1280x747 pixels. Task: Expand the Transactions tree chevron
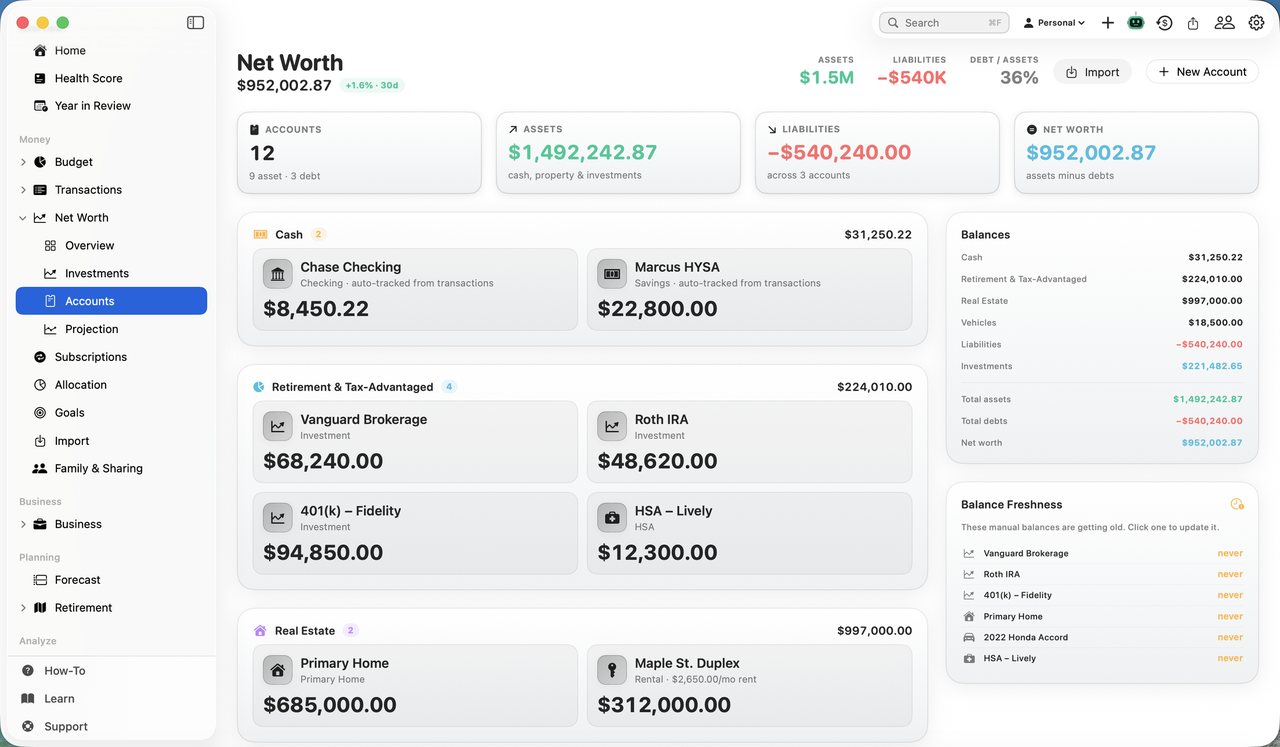click(23, 190)
